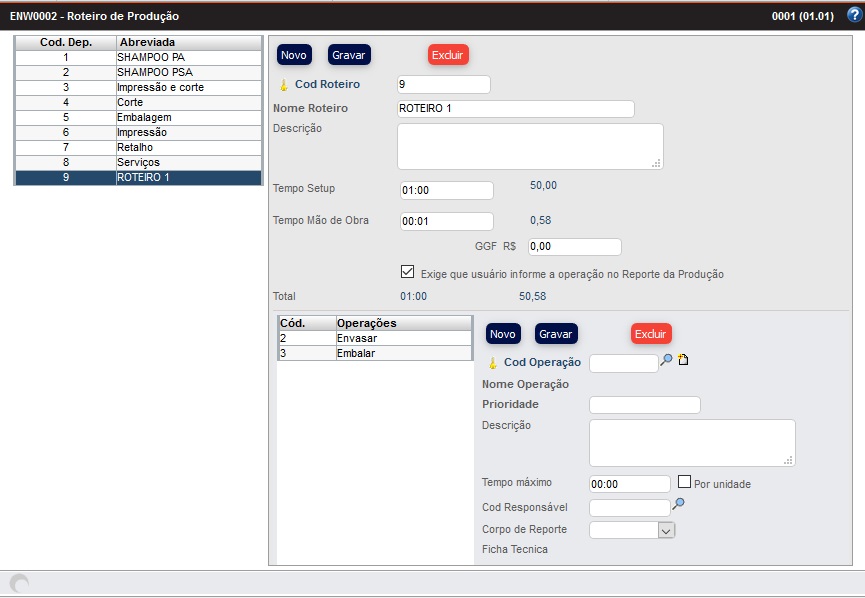Click the new document icon beside Cod Operação
Image resolution: width=865 pixels, height=598 pixels.
(684, 360)
